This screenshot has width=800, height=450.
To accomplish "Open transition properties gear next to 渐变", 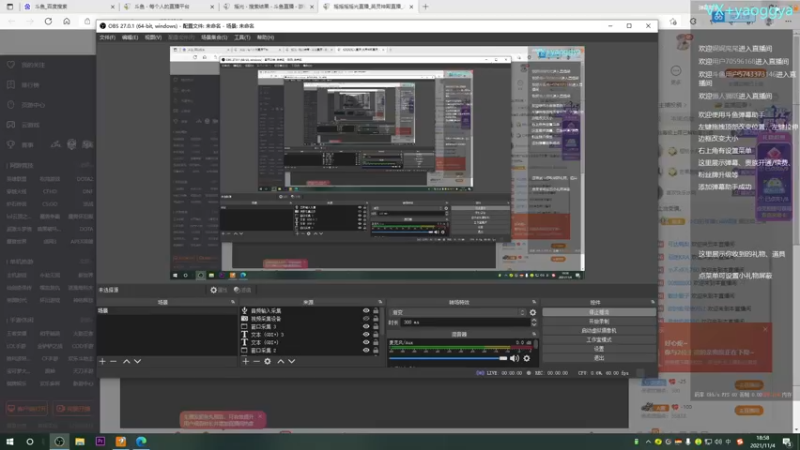I will pos(533,312).
